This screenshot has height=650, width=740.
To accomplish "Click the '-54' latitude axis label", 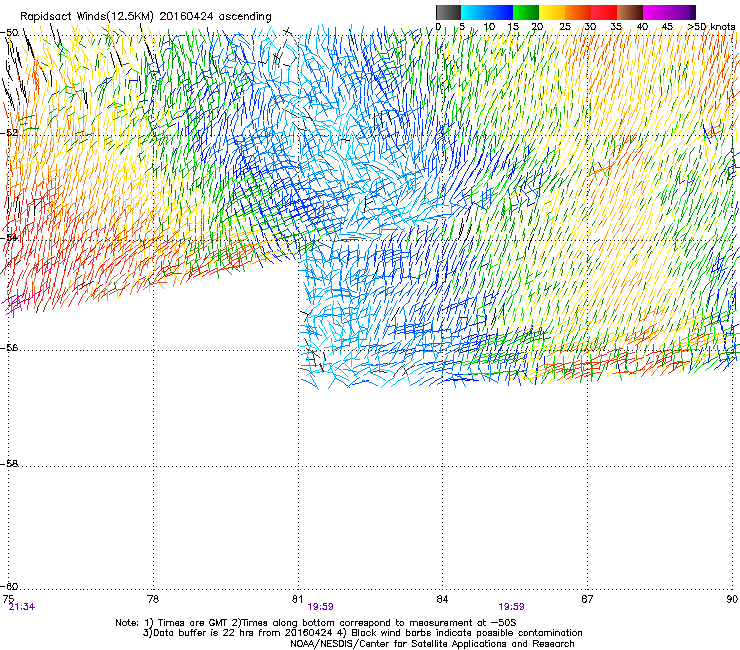I will click(9, 238).
